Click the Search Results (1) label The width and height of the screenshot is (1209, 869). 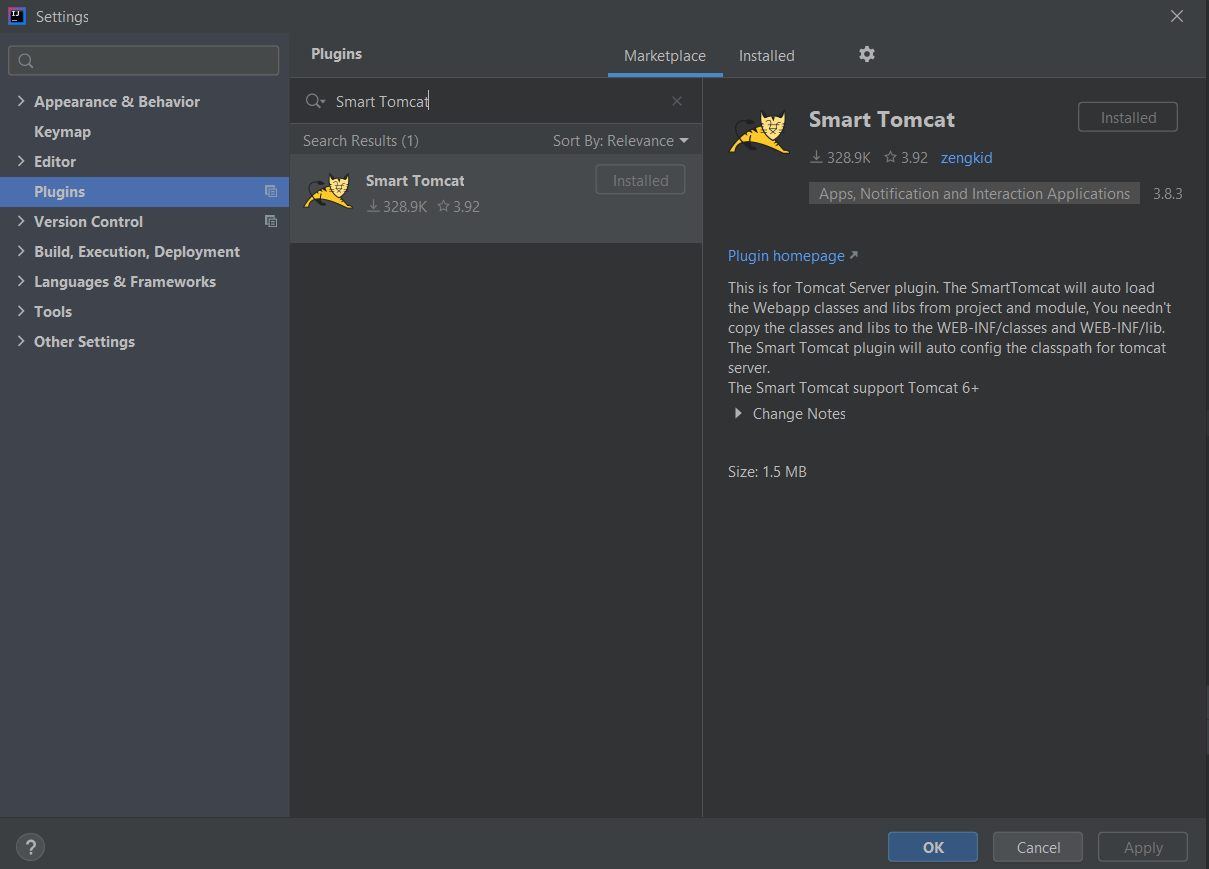pyautogui.click(x=361, y=141)
